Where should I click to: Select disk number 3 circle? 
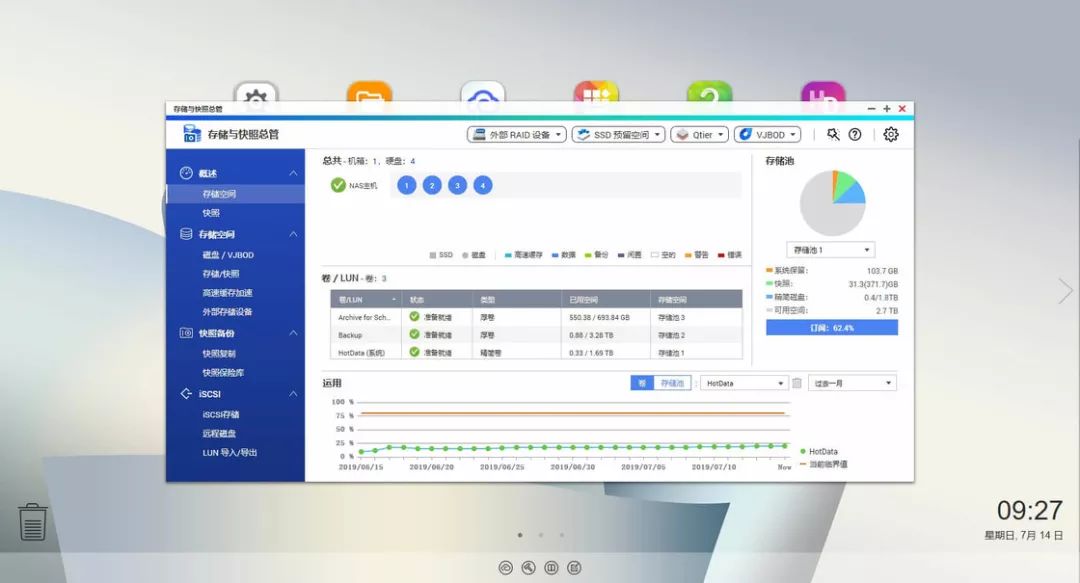457,185
